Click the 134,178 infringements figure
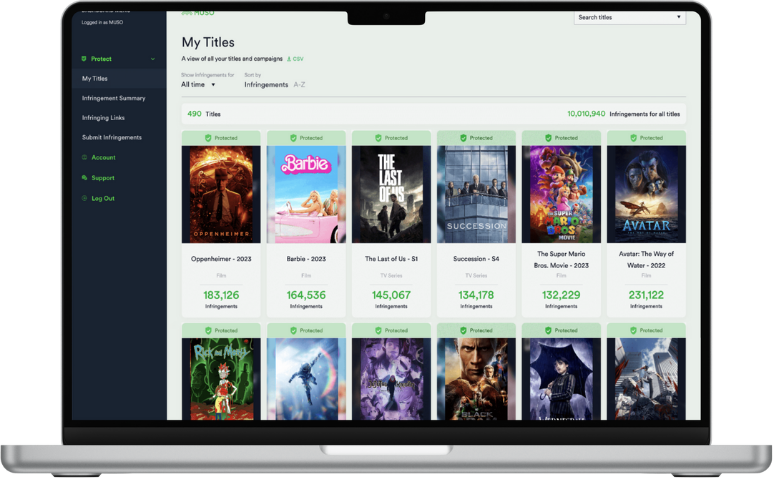The width and height of the screenshot is (773, 478). [x=476, y=295]
